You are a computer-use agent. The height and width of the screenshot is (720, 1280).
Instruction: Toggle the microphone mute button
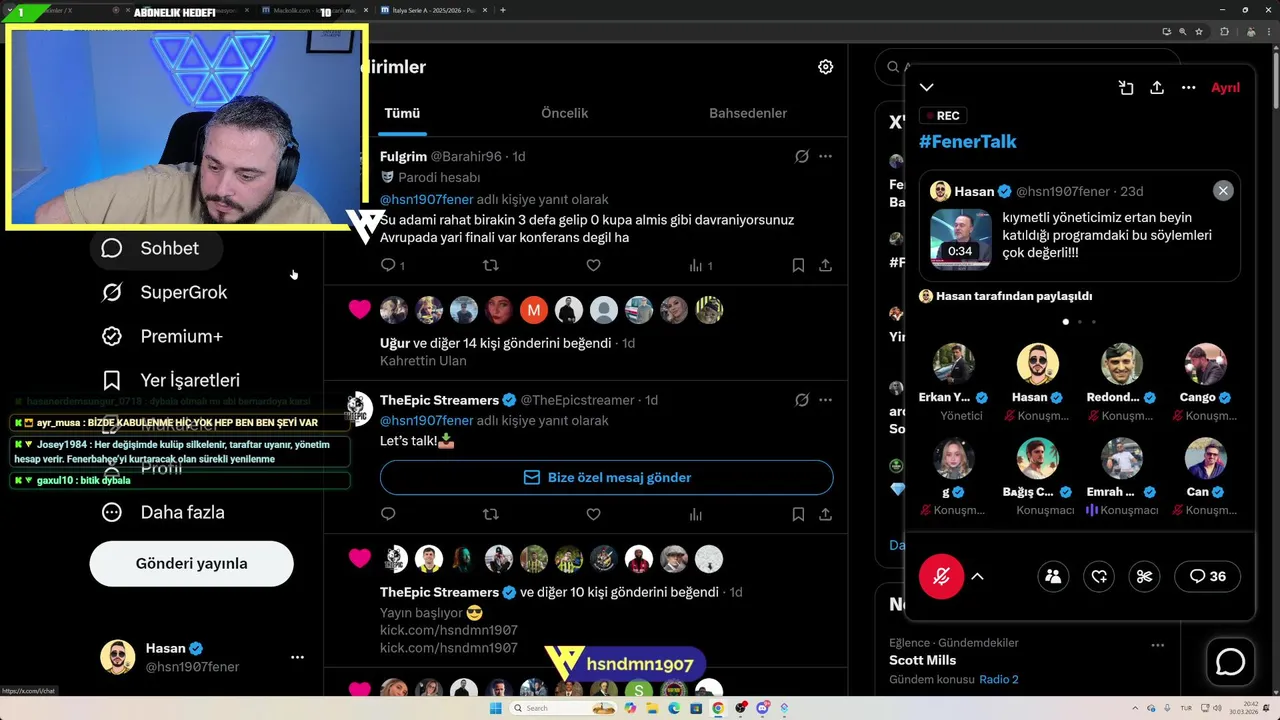click(x=941, y=576)
